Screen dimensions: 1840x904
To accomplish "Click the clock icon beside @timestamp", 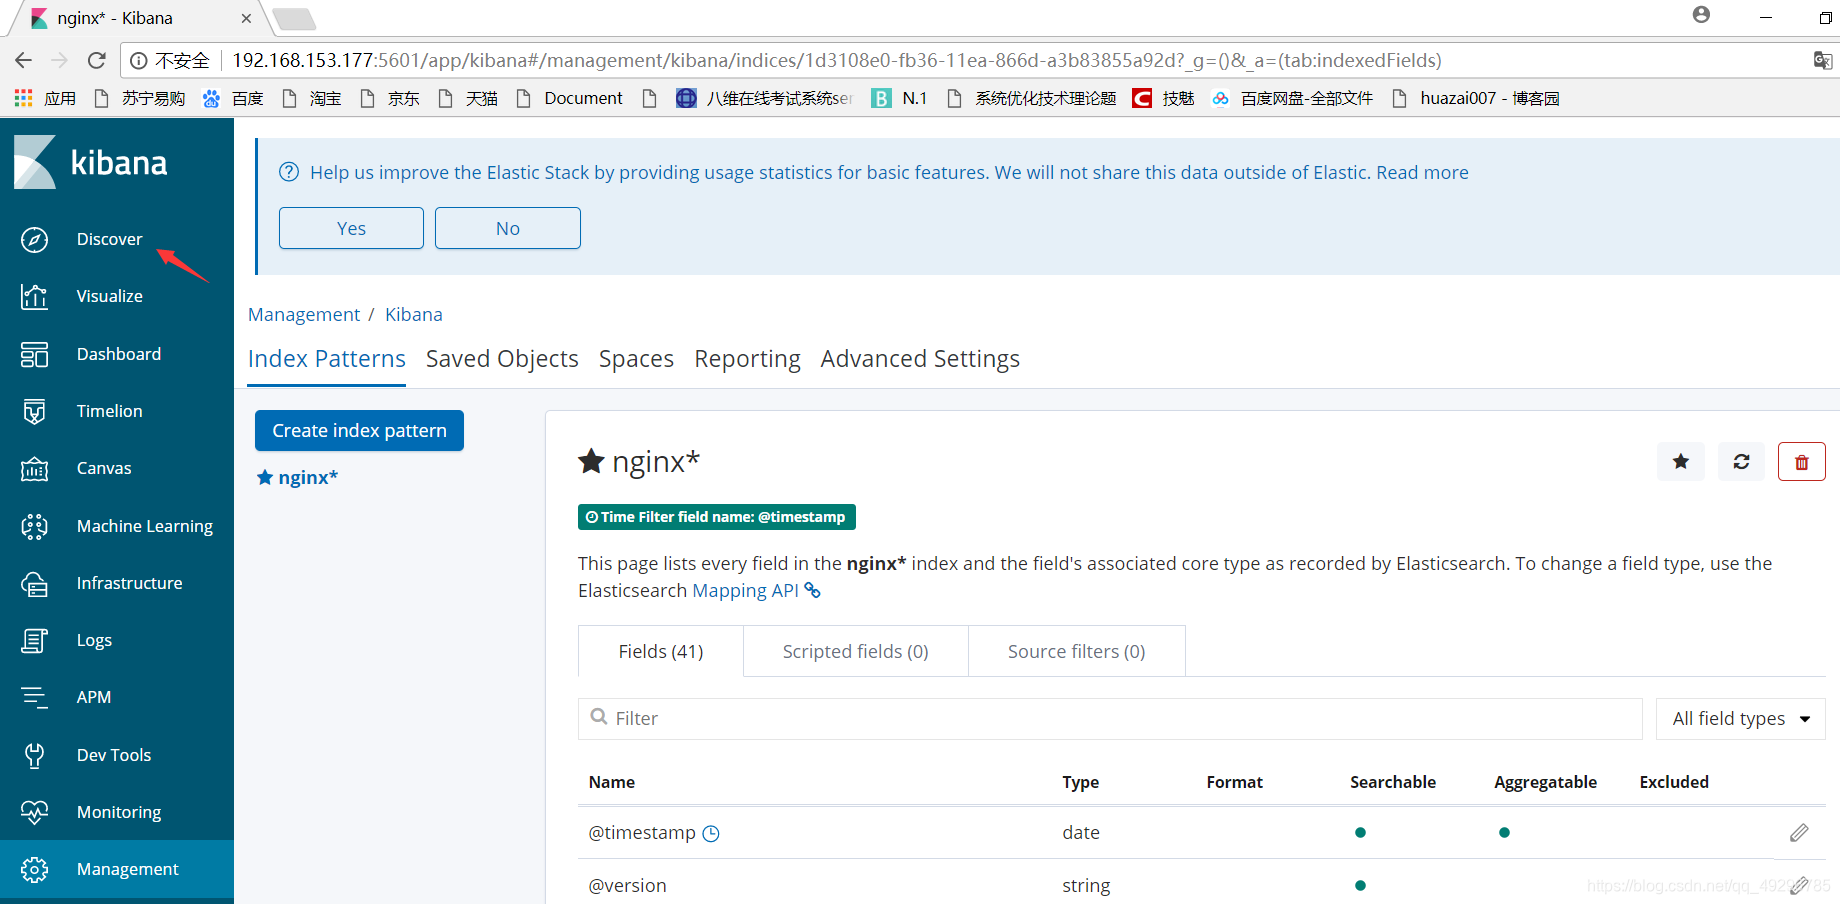I will tap(711, 833).
